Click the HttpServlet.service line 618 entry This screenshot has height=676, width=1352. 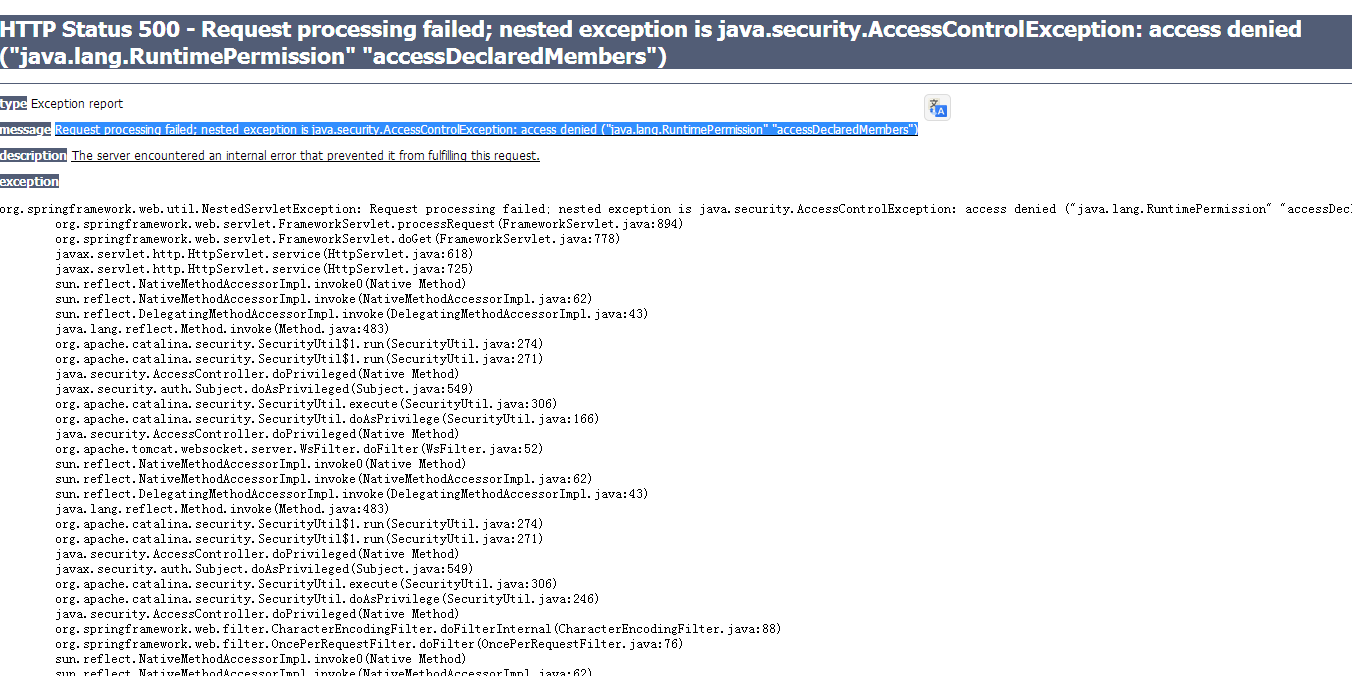click(264, 254)
